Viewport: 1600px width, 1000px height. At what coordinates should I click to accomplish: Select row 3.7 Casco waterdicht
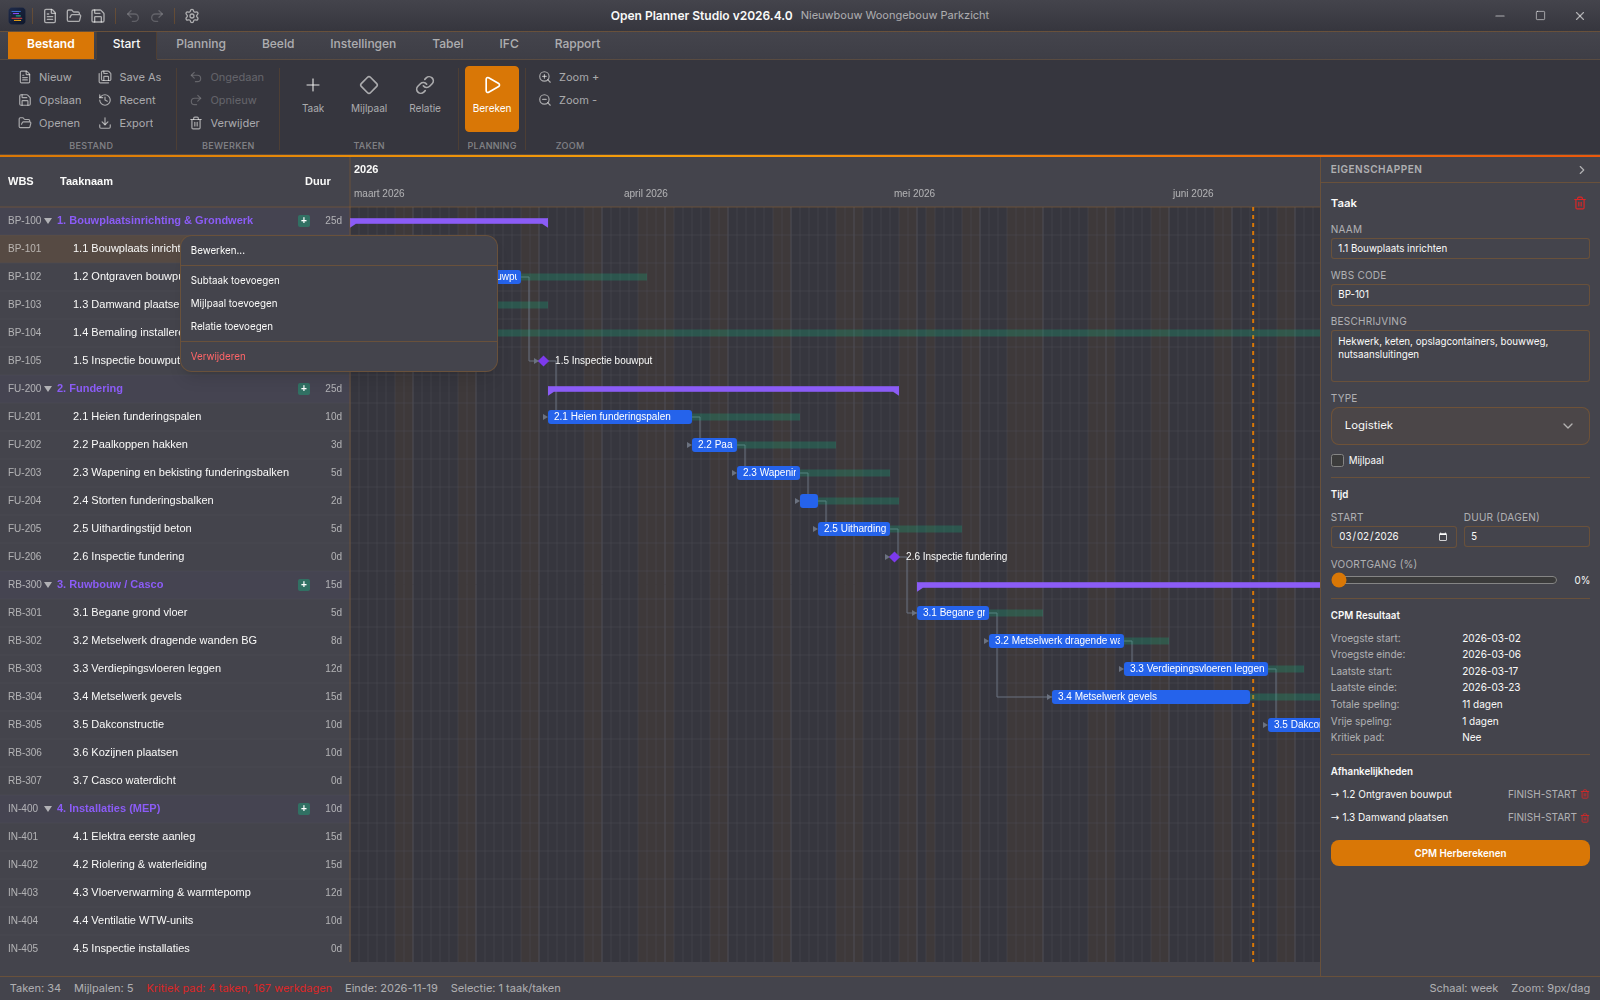tap(175, 780)
